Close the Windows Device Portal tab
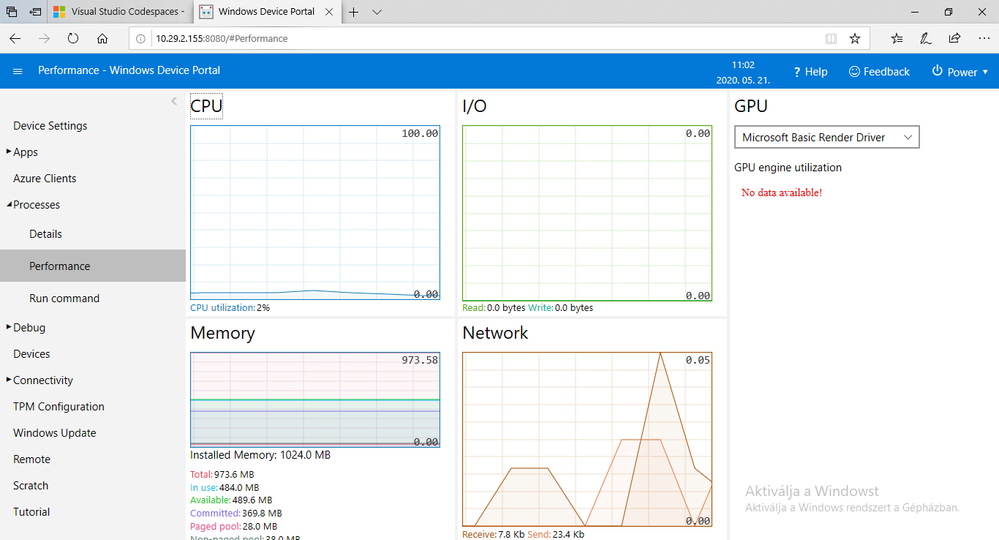Viewport: 999px width, 540px height. [x=329, y=12]
